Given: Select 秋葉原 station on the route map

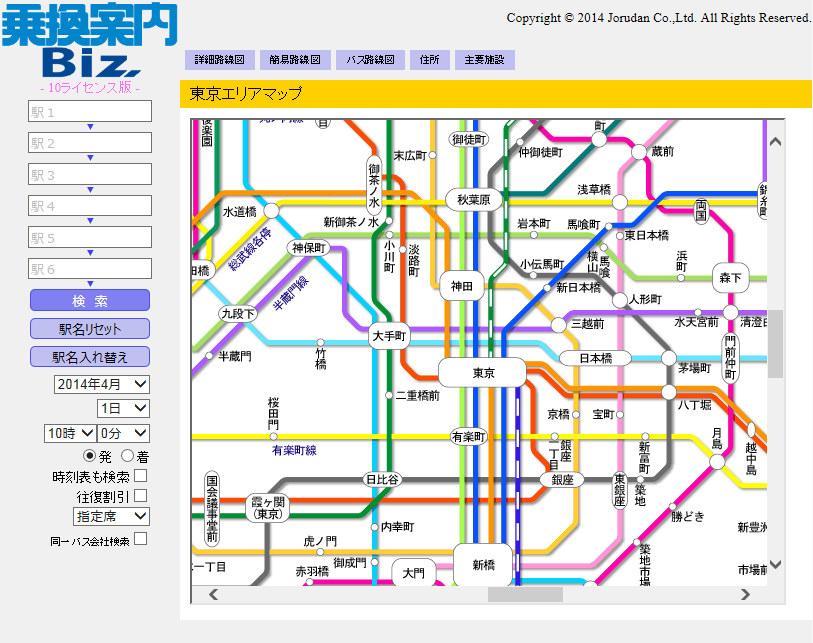Looking at the screenshot, I should click(472, 200).
